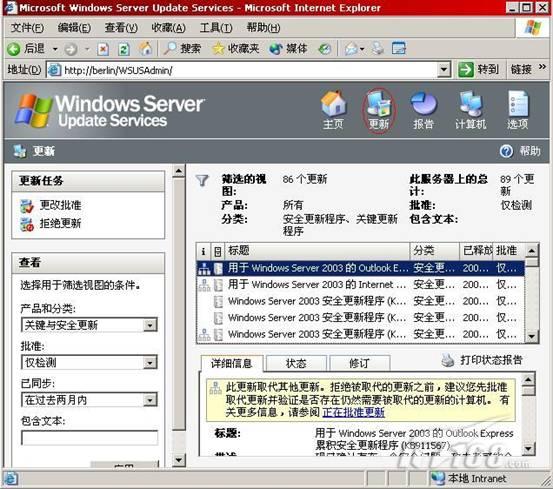Open the 计算机 computers icon
The width and height of the screenshot is (553, 489).
[x=470, y=110]
